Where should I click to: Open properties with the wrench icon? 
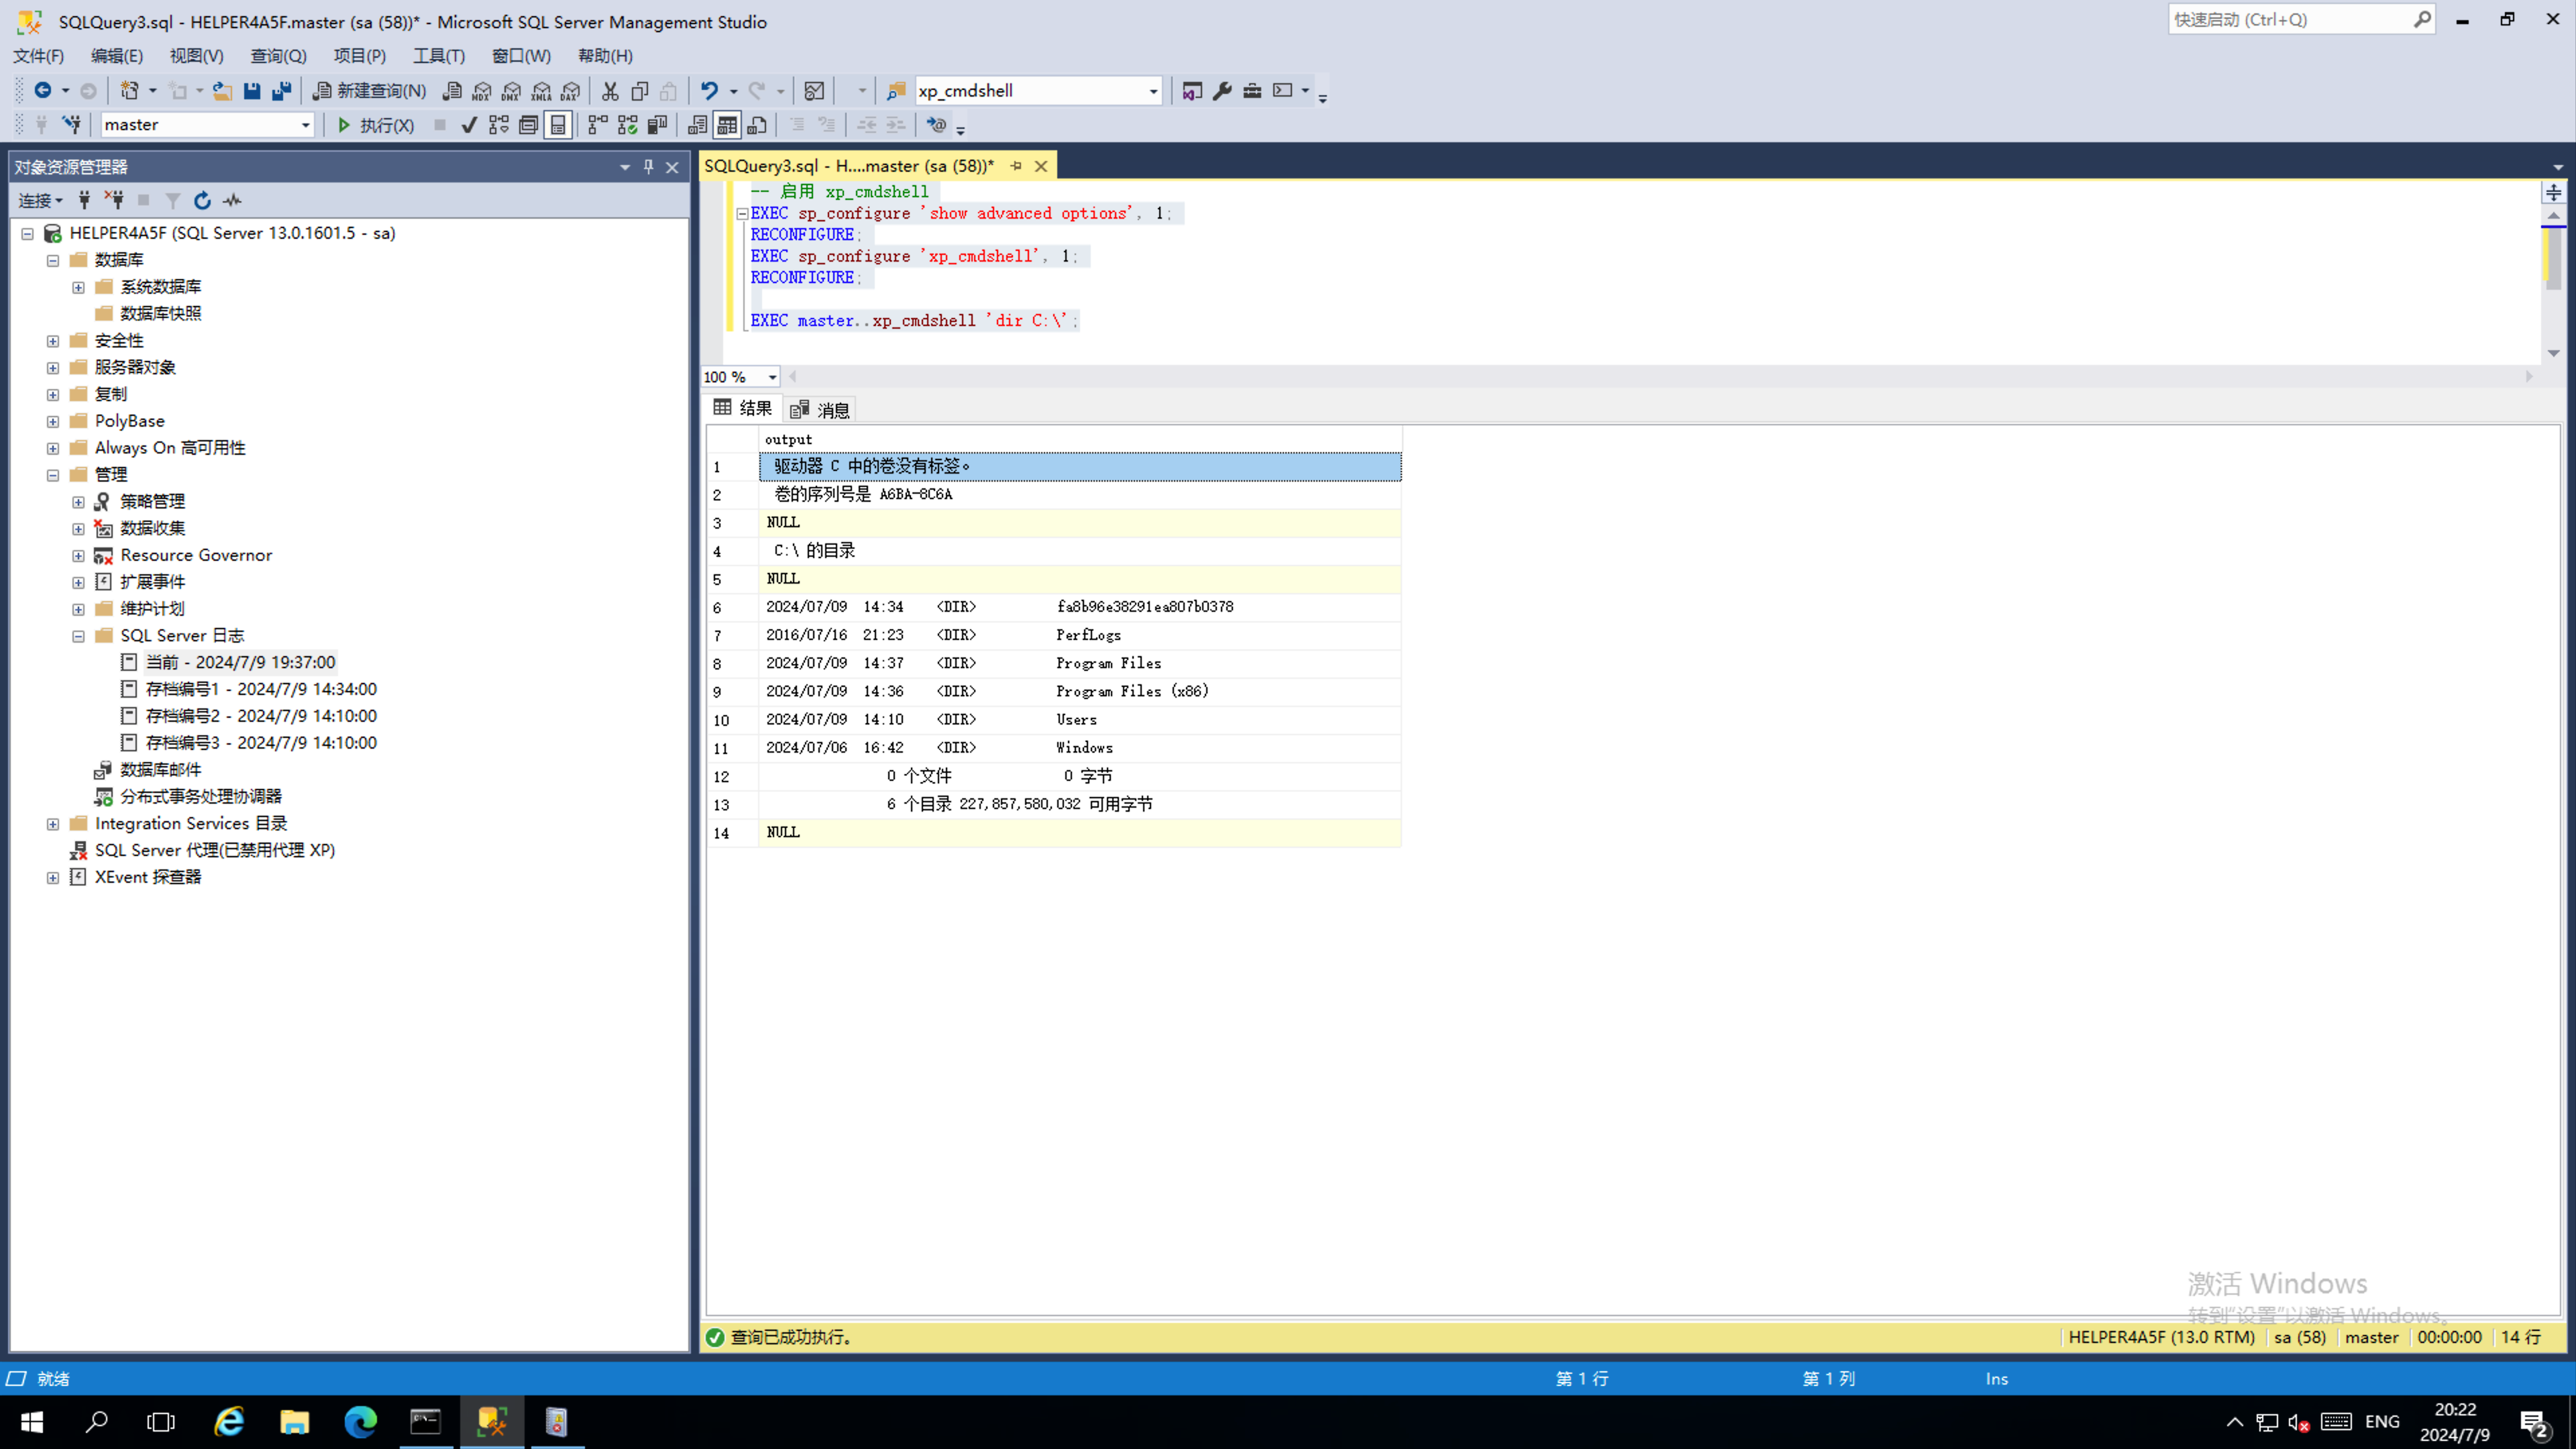(x=1222, y=91)
